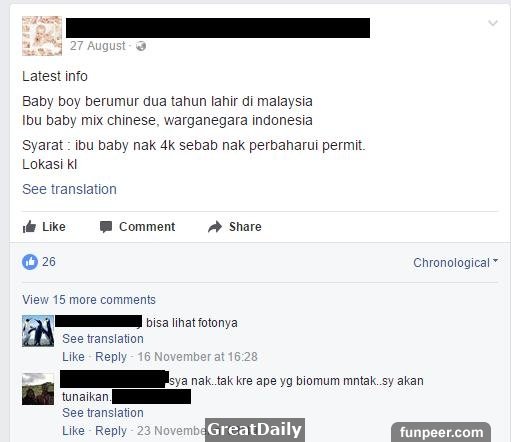Click See translation under the main post
Image resolution: width=511 pixels, height=442 pixels.
click(x=69, y=189)
